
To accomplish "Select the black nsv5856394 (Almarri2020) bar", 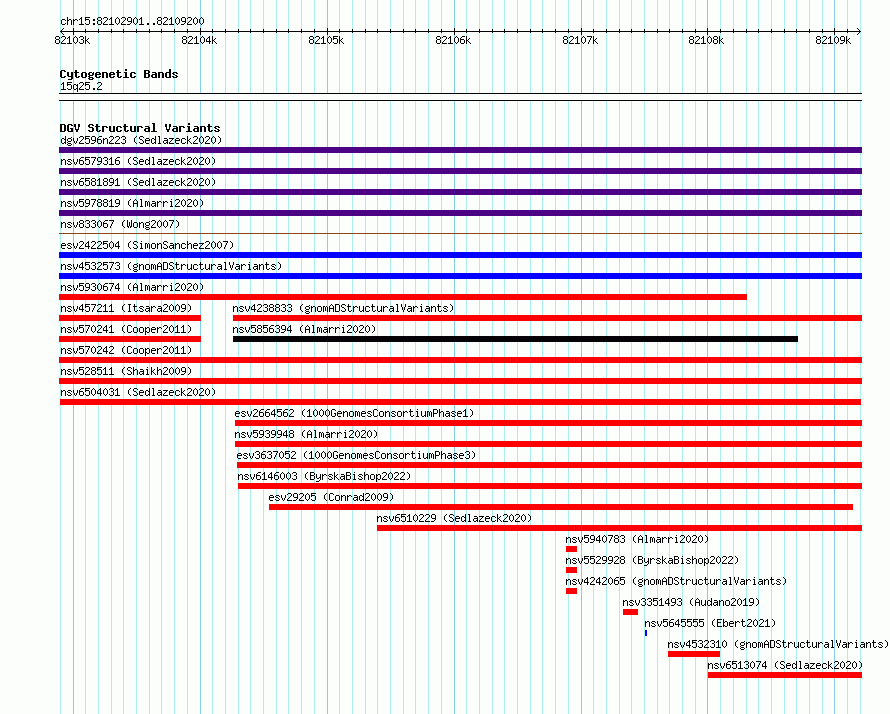I will pyautogui.click(x=515, y=339).
